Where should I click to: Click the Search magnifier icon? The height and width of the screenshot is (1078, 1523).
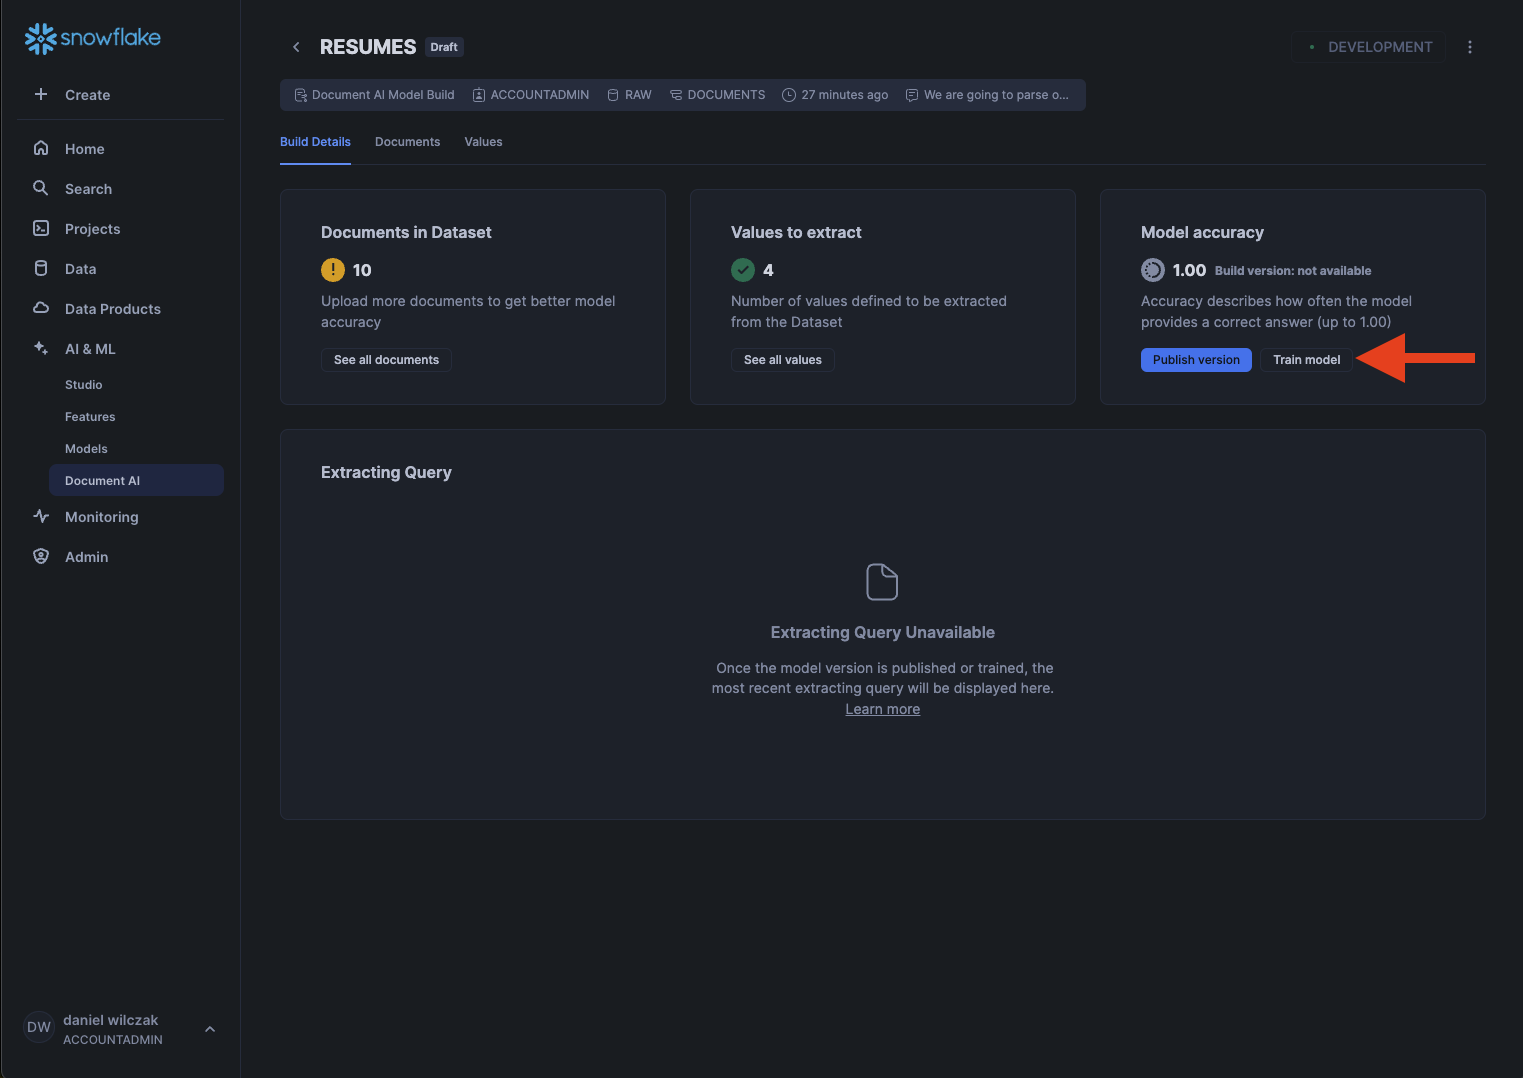tap(41, 188)
